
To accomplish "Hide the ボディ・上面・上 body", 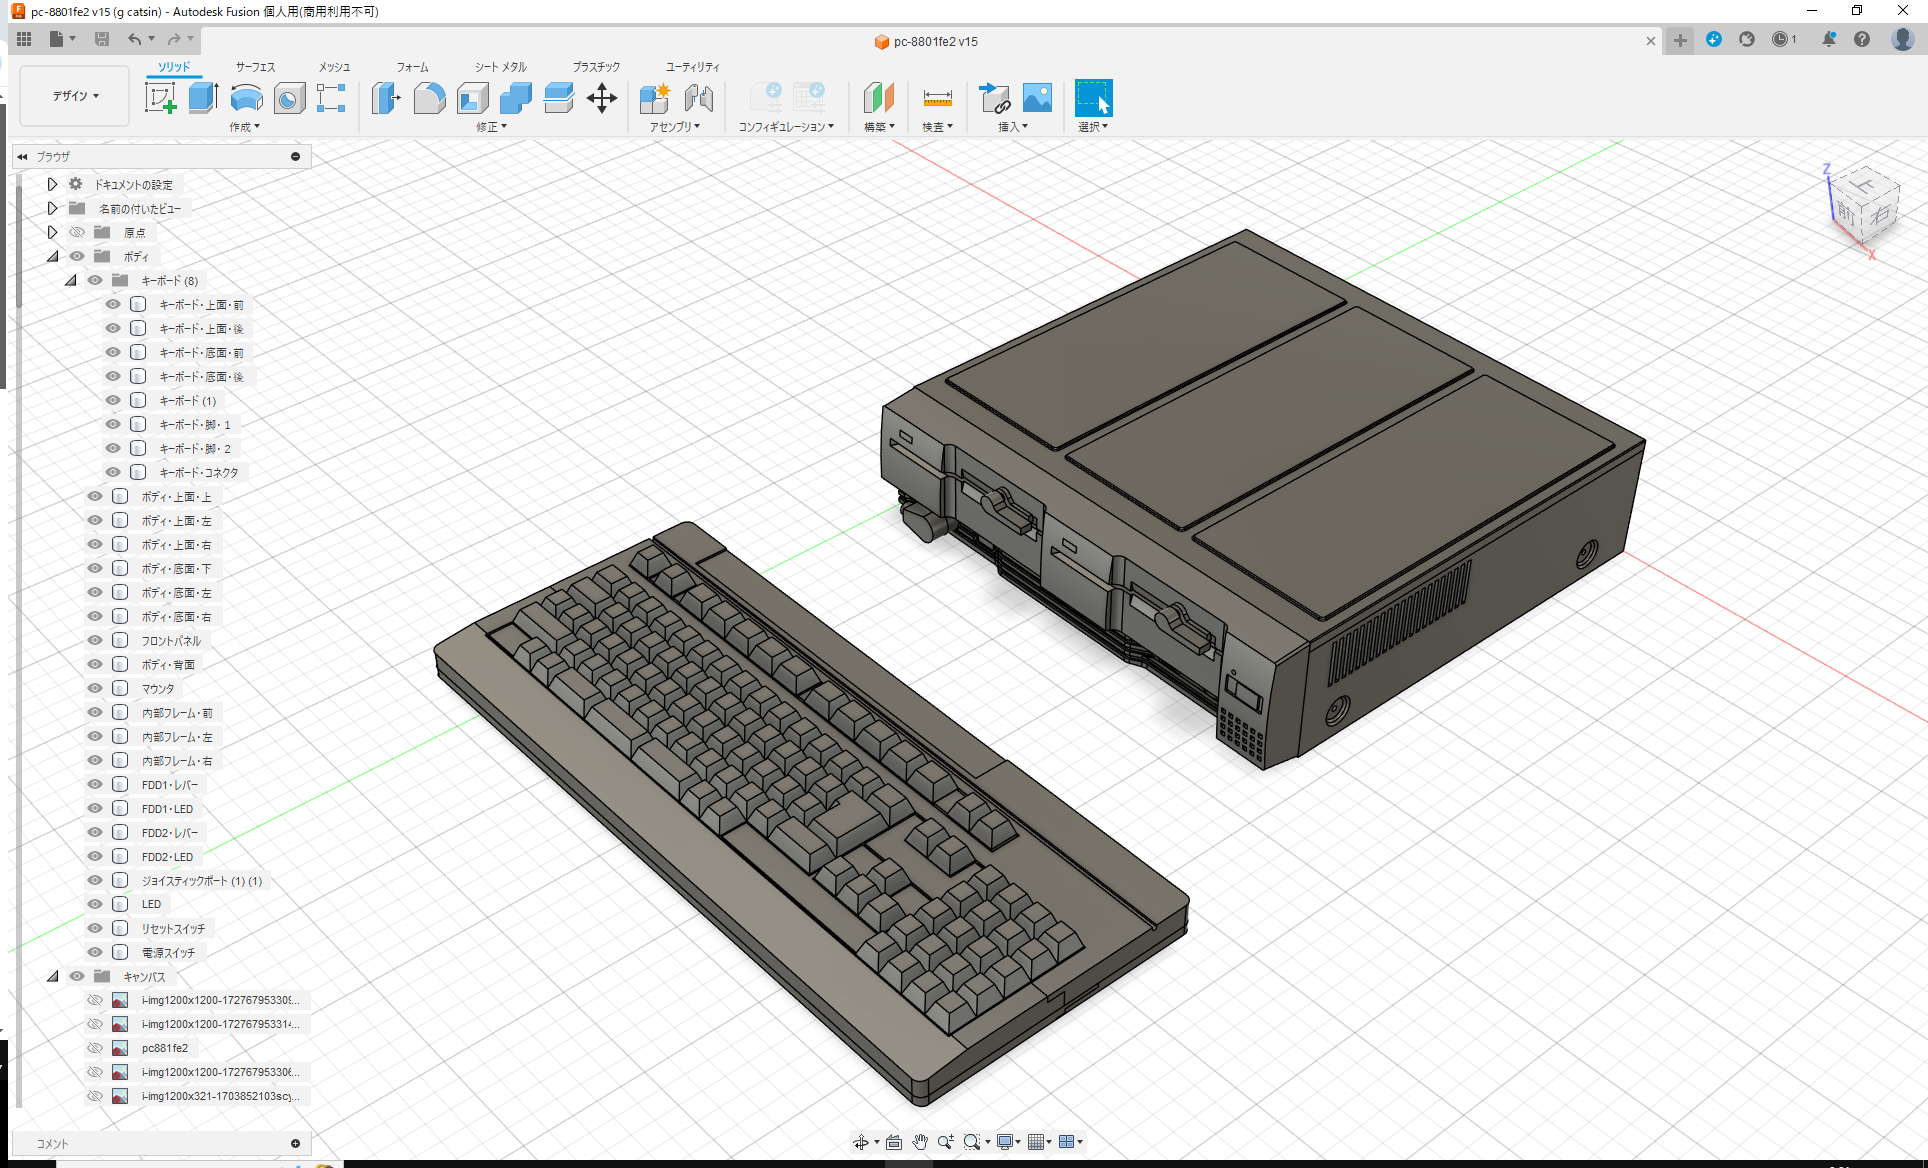I will coord(94,496).
